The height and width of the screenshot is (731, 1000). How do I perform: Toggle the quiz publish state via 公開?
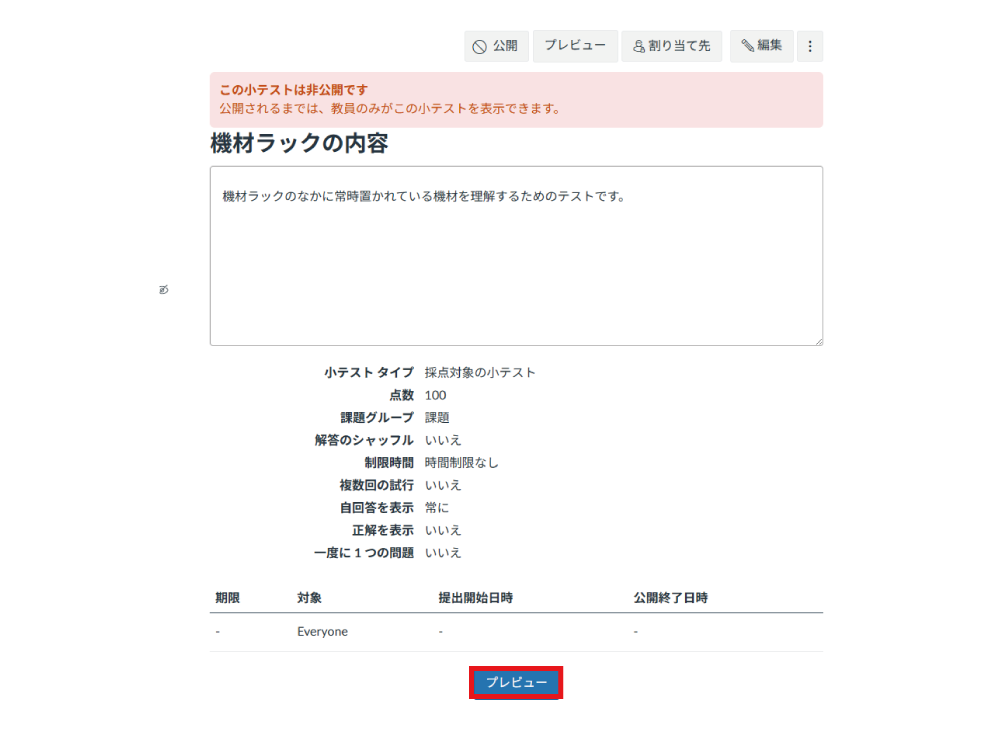[496, 45]
